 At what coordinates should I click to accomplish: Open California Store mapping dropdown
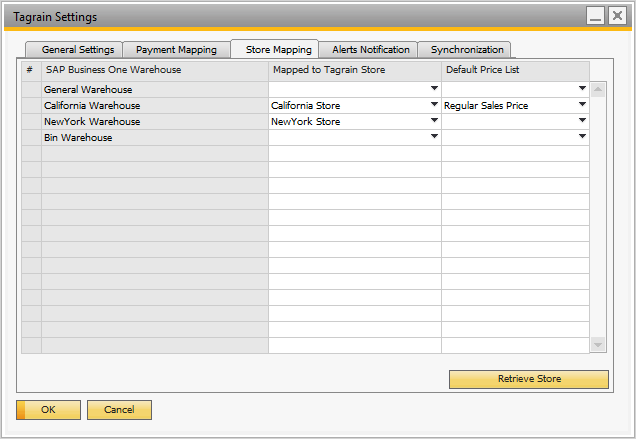click(434, 105)
